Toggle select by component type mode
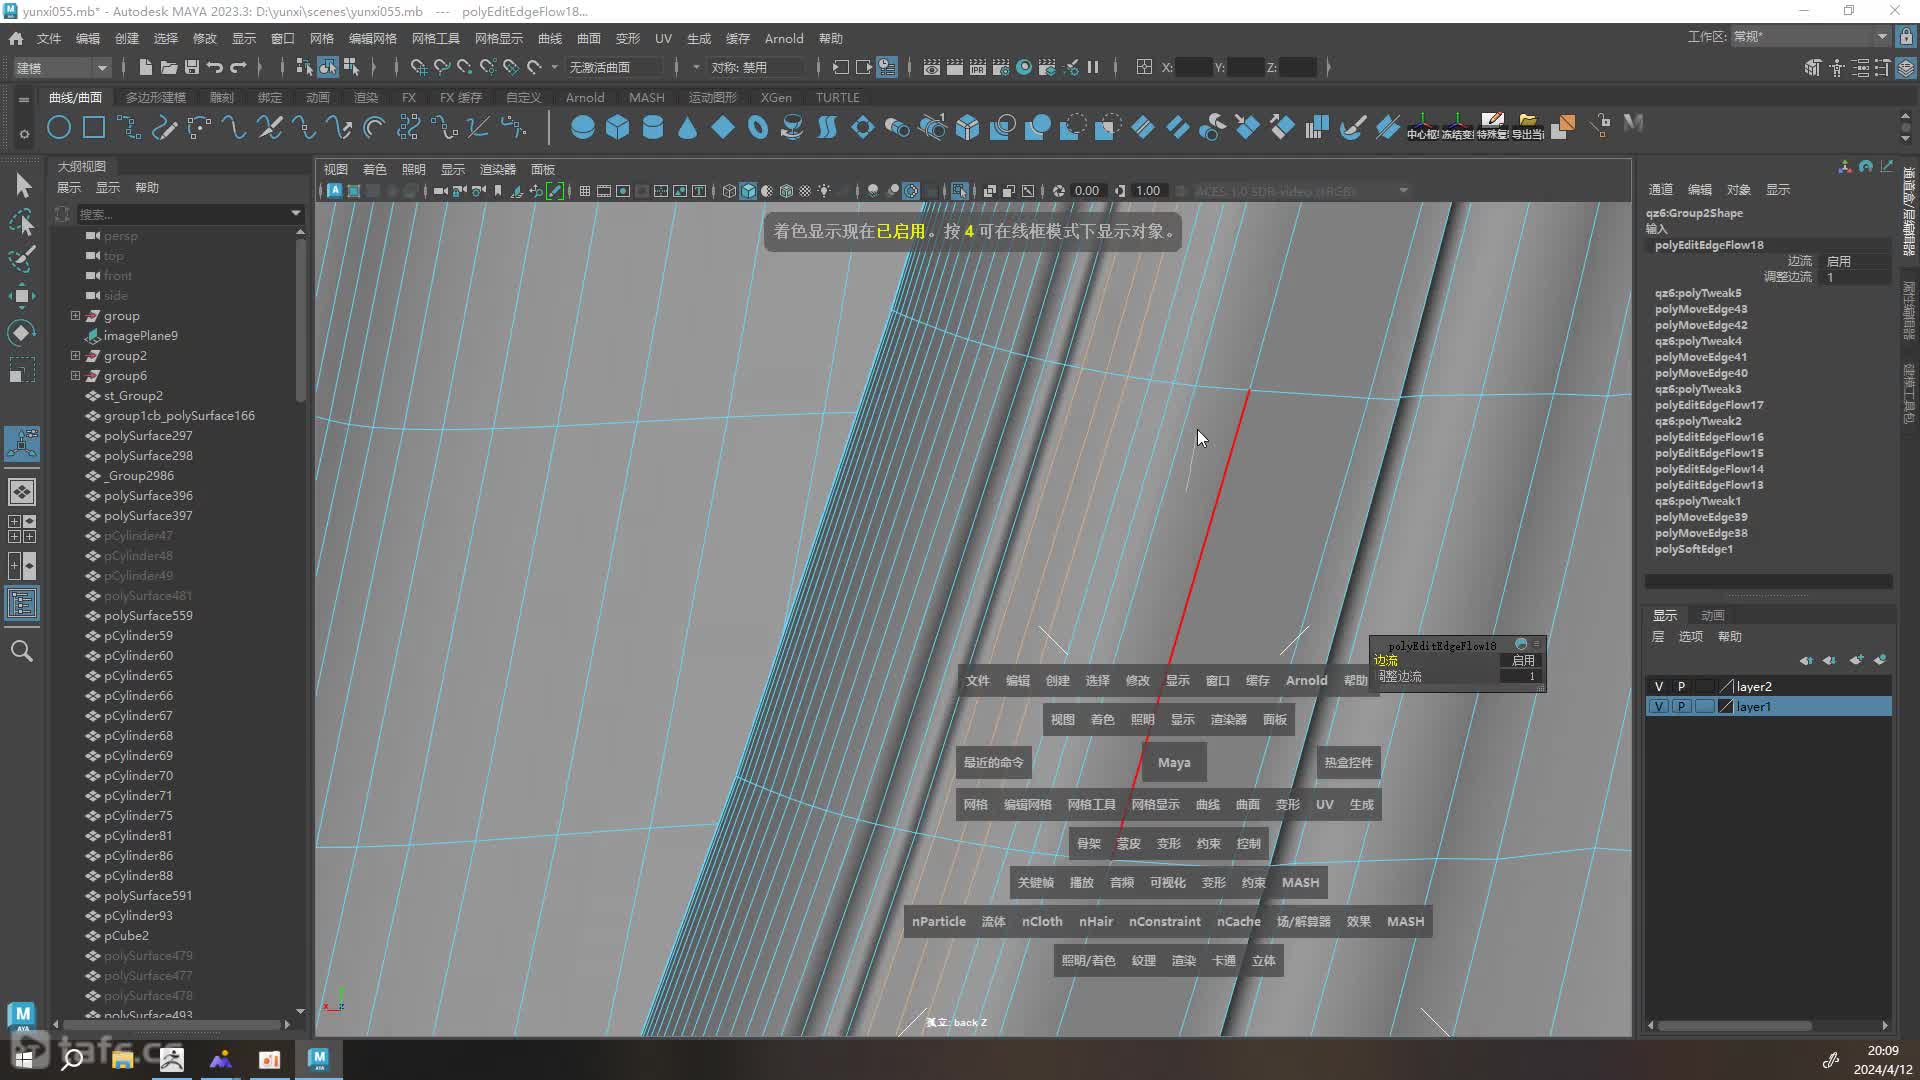This screenshot has height=1080, width=1920. [x=351, y=67]
